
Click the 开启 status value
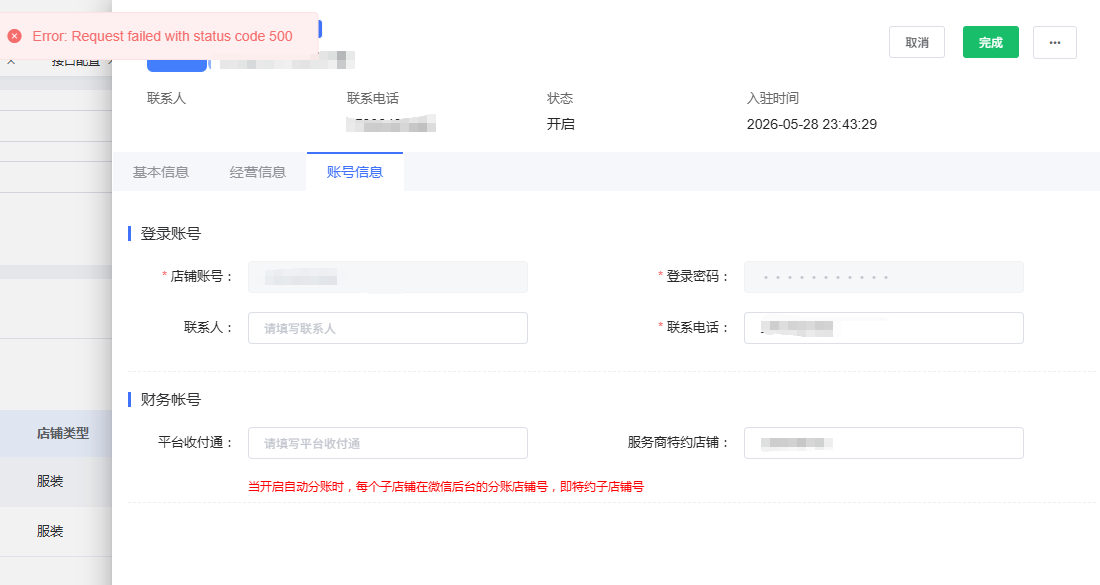click(x=561, y=124)
